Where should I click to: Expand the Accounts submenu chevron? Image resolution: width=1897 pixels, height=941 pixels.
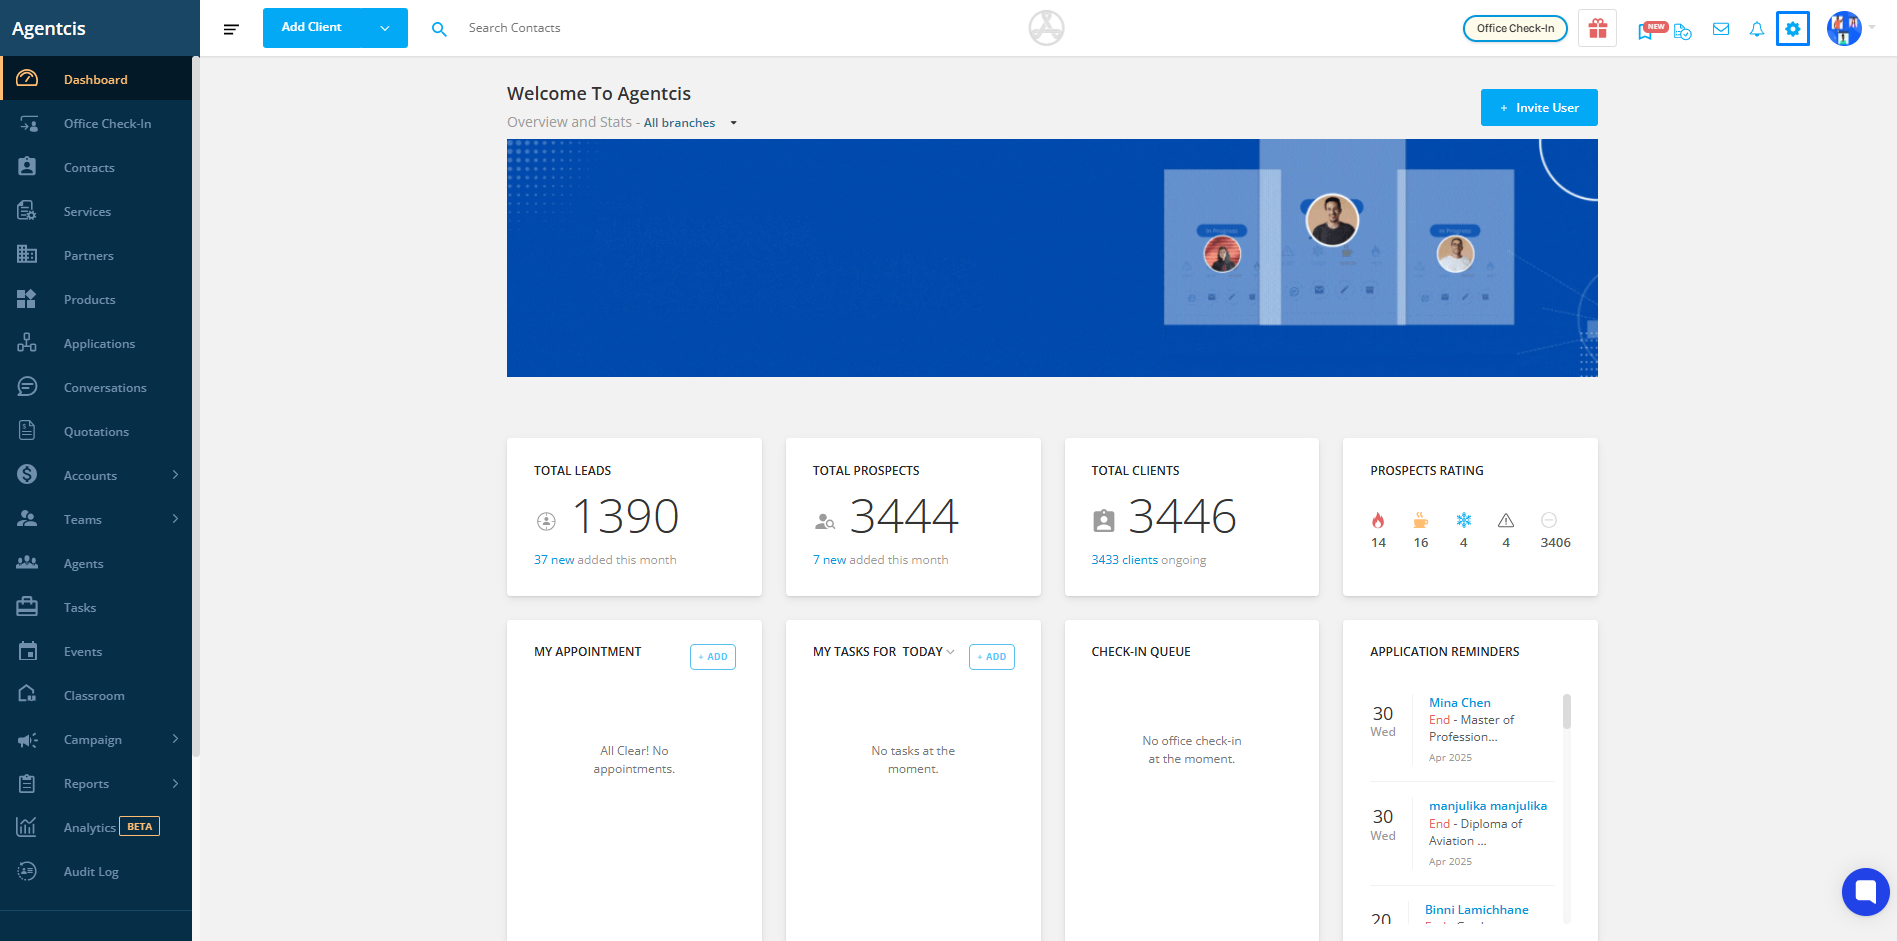point(175,475)
